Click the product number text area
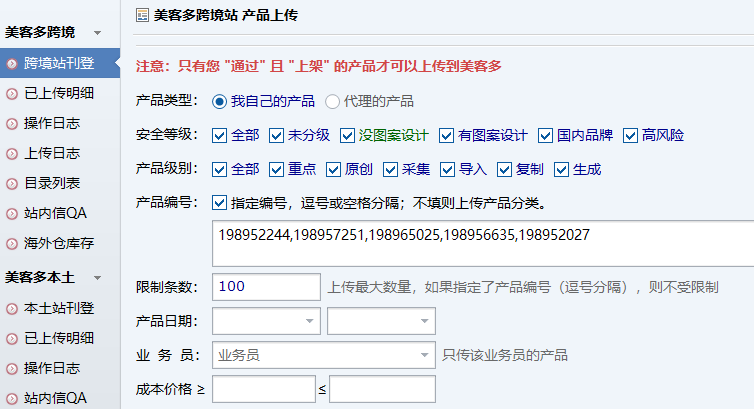The image size is (754, 409). (x=483, y=244)
